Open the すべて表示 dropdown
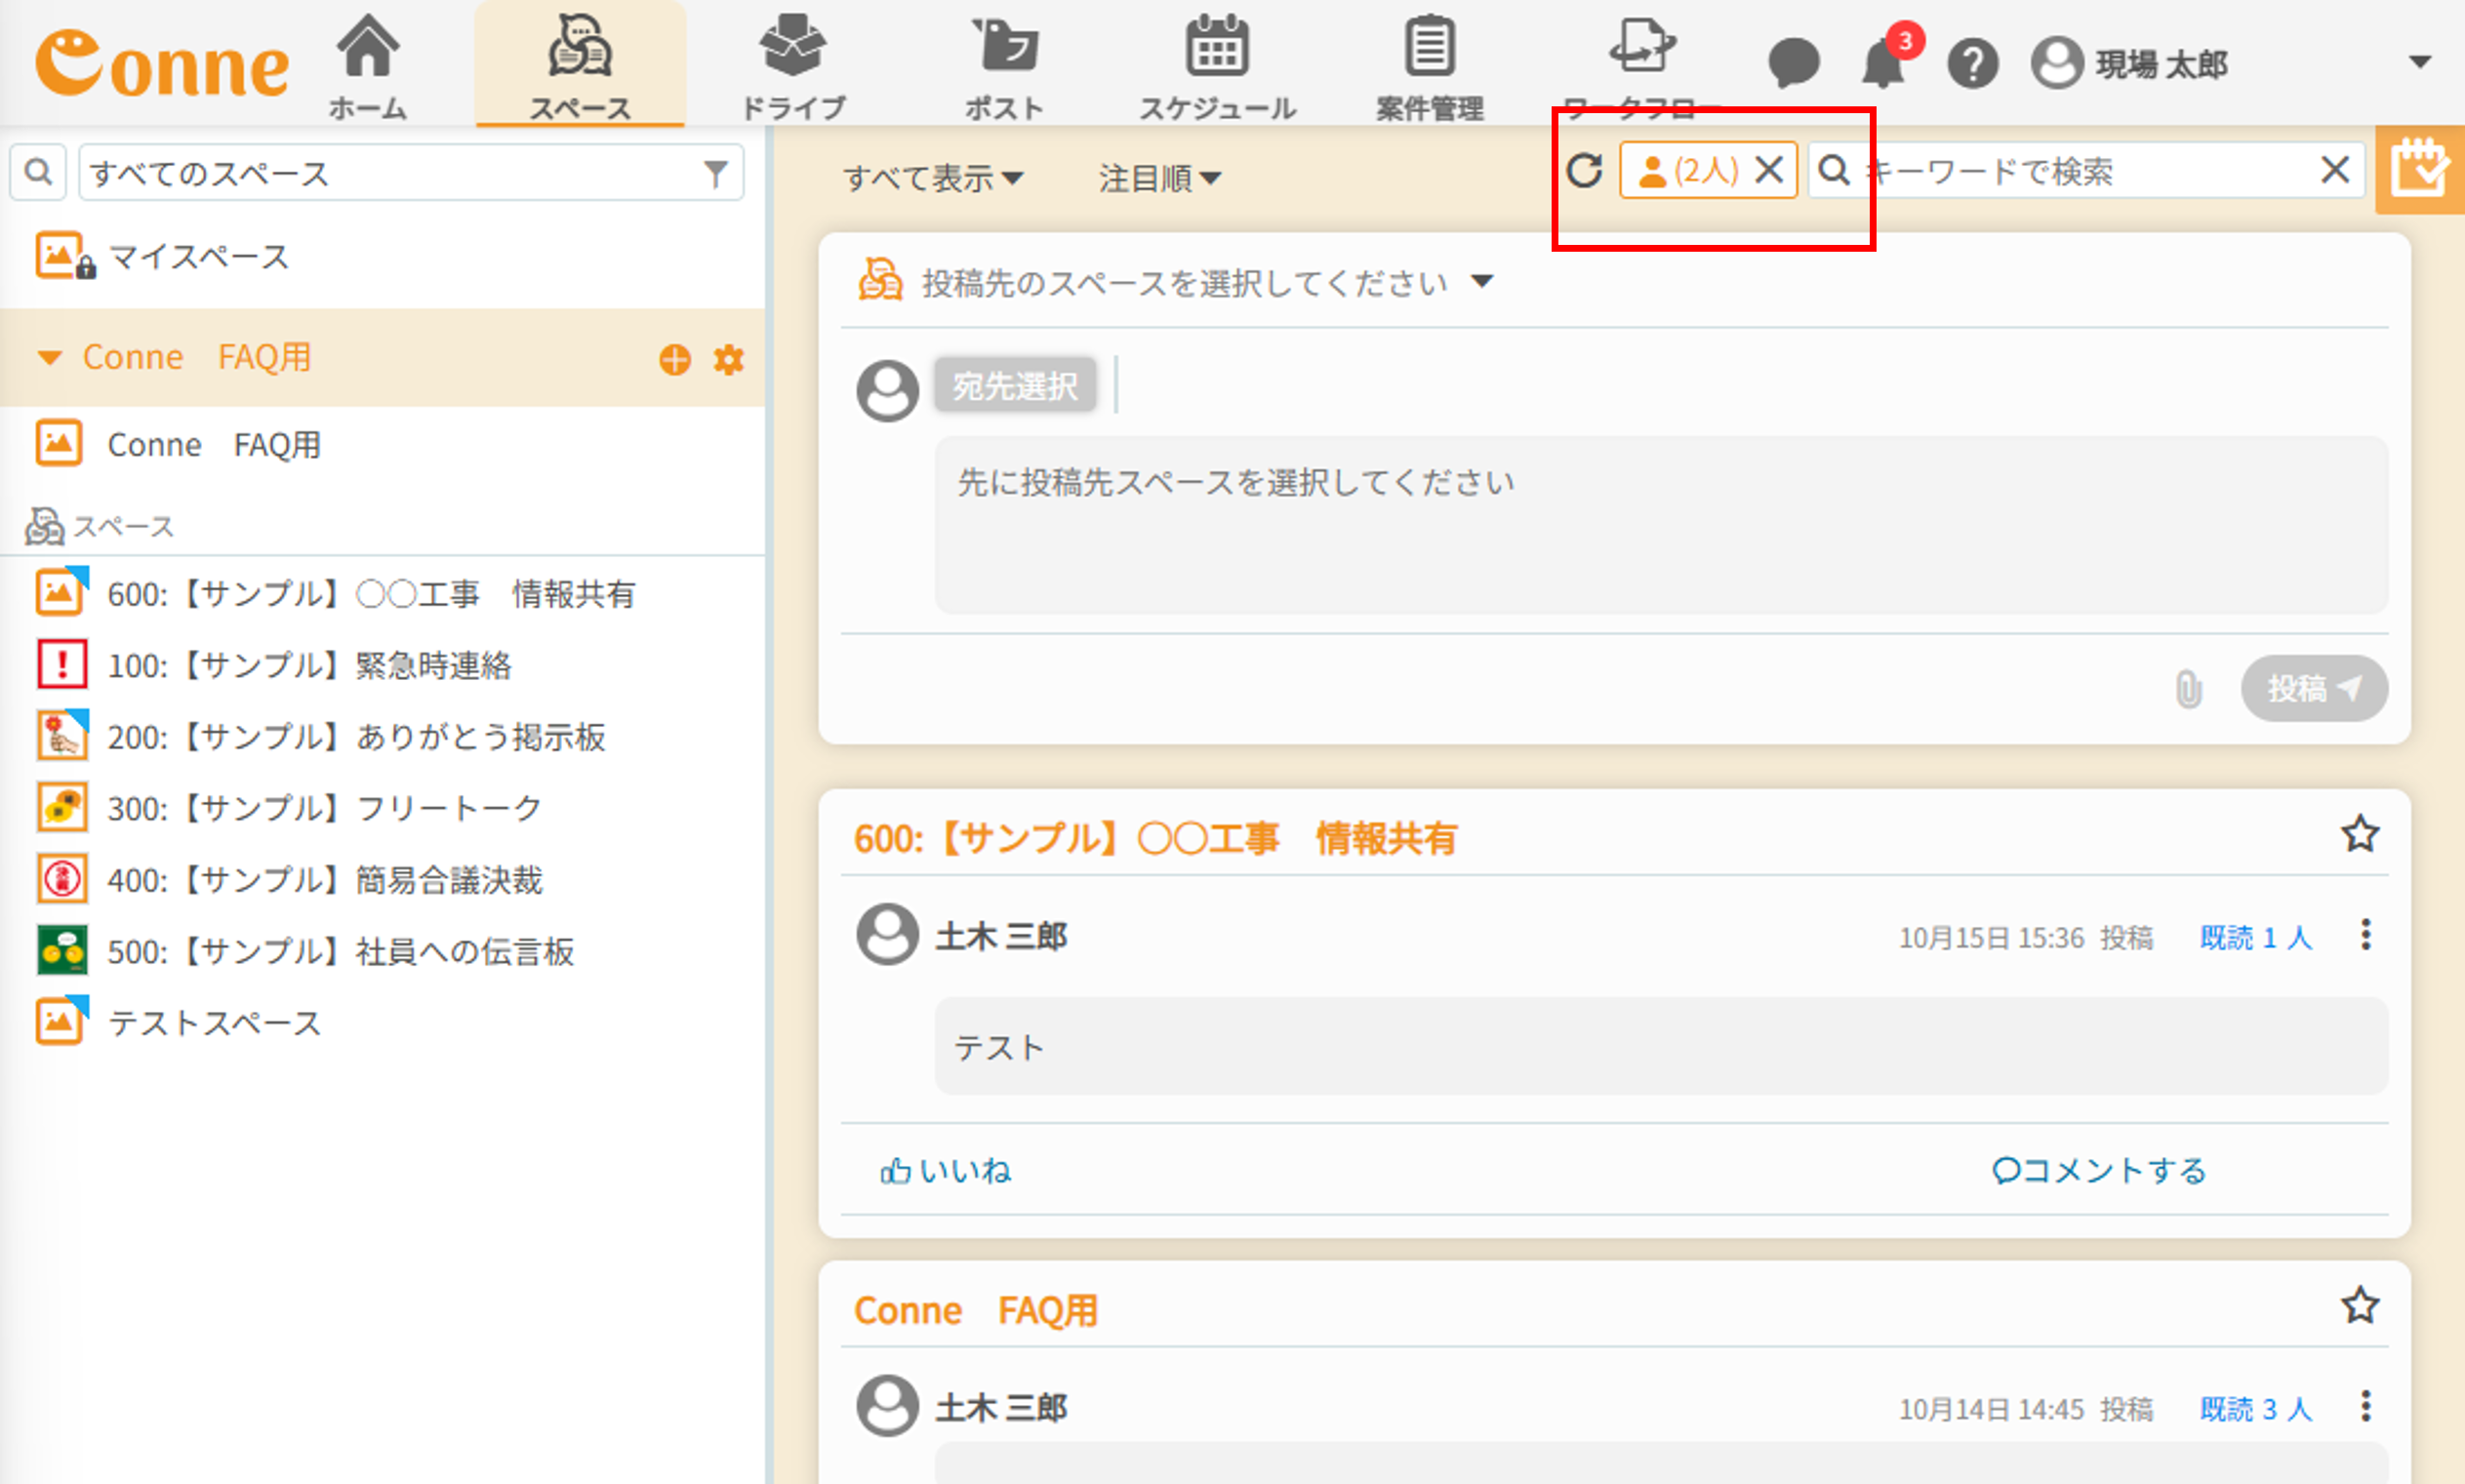 click(932, 179)
